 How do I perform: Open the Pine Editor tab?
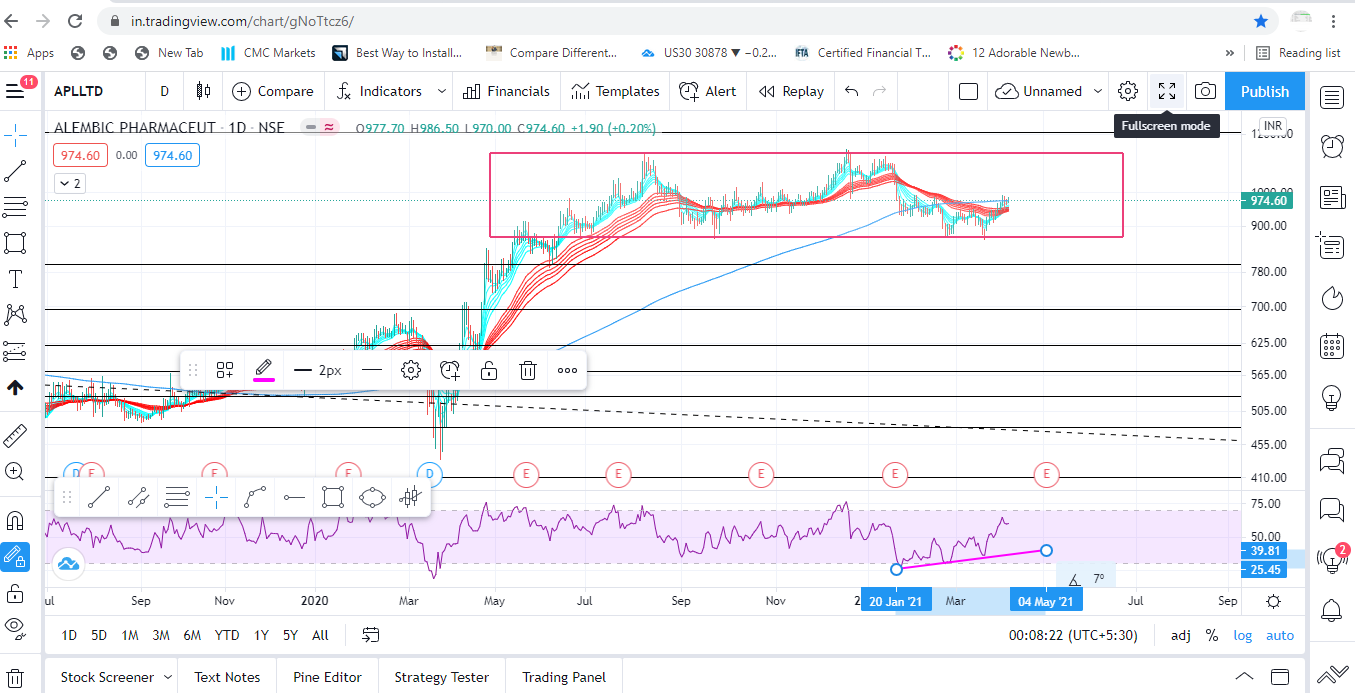tap(327, 677)
